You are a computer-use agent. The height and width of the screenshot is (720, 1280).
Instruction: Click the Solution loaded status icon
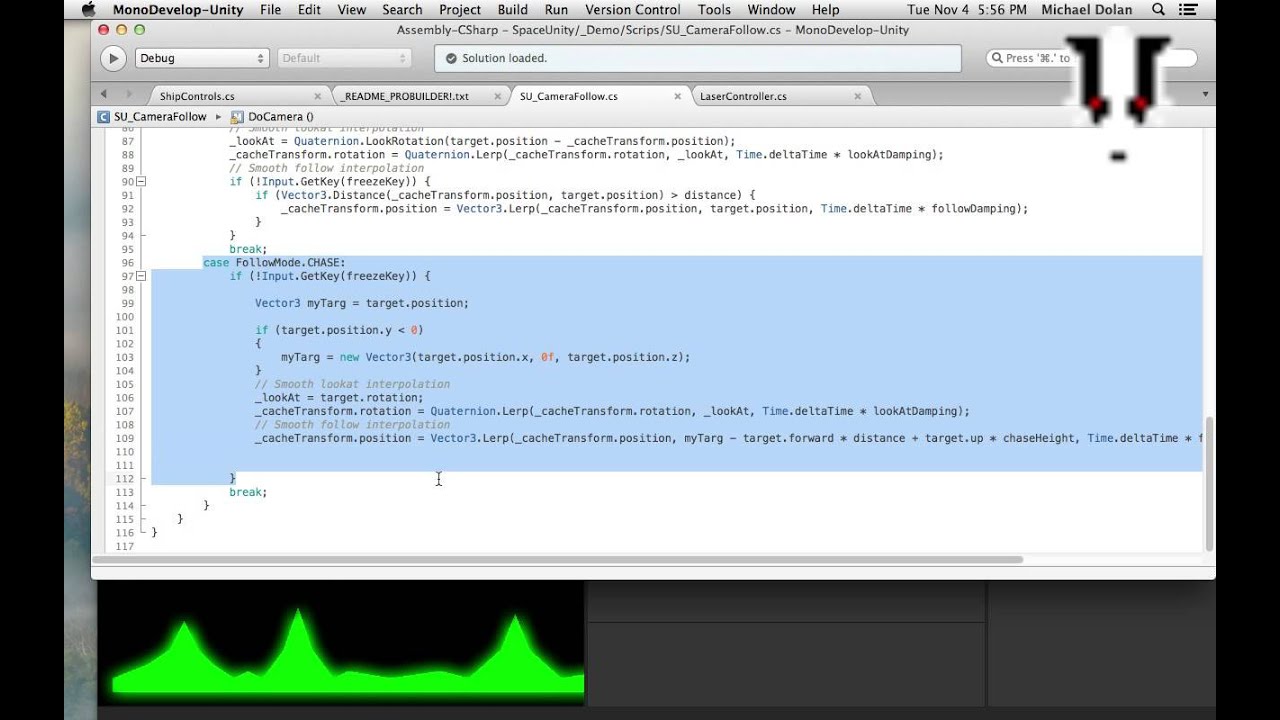(x=450, y=58)
